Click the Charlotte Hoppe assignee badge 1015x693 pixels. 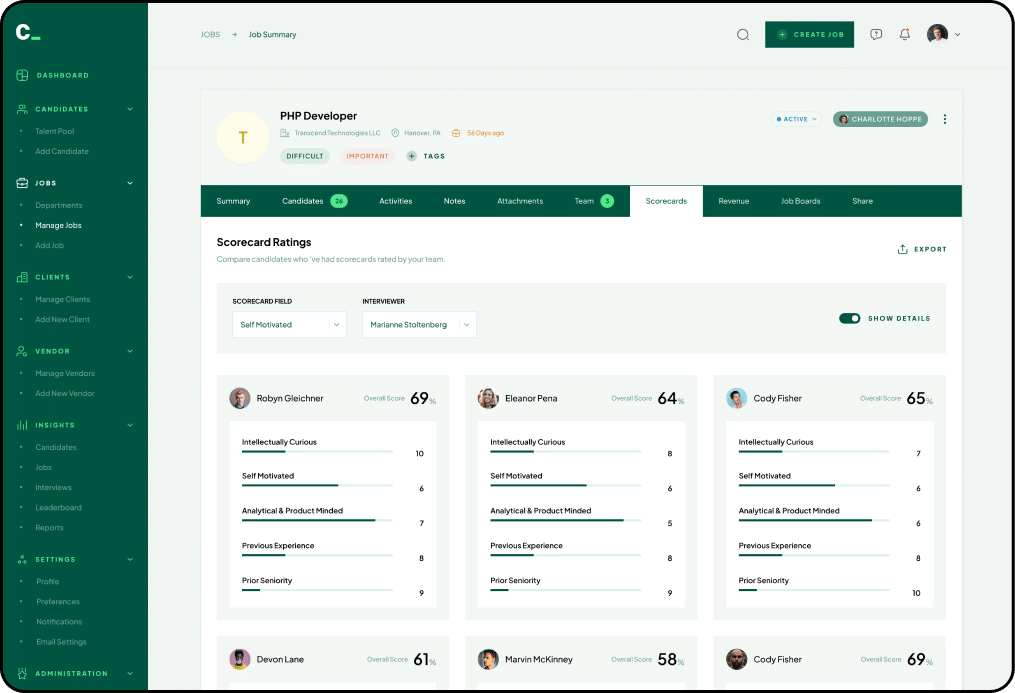click(880, 119)
